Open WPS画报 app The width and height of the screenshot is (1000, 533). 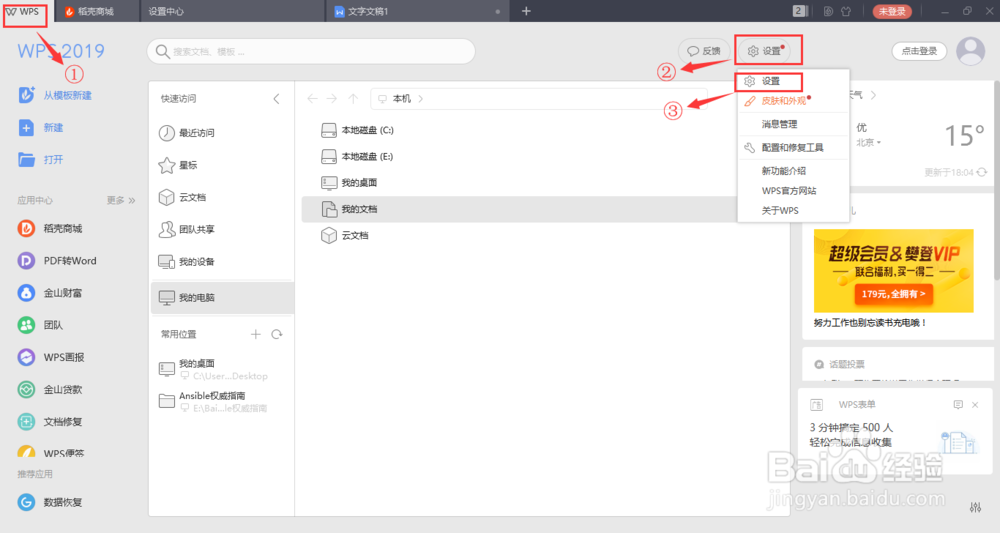tap(51, 357)
